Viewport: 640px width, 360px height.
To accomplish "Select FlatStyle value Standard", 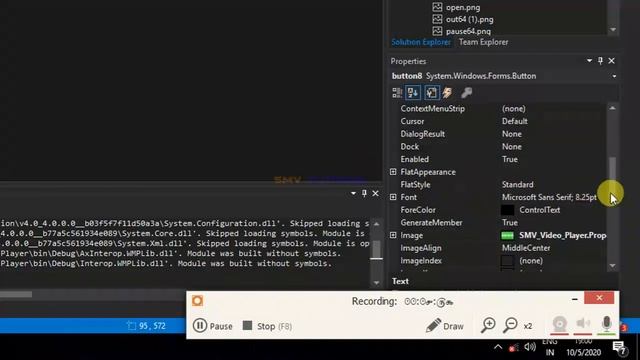I will click(518, 184).
